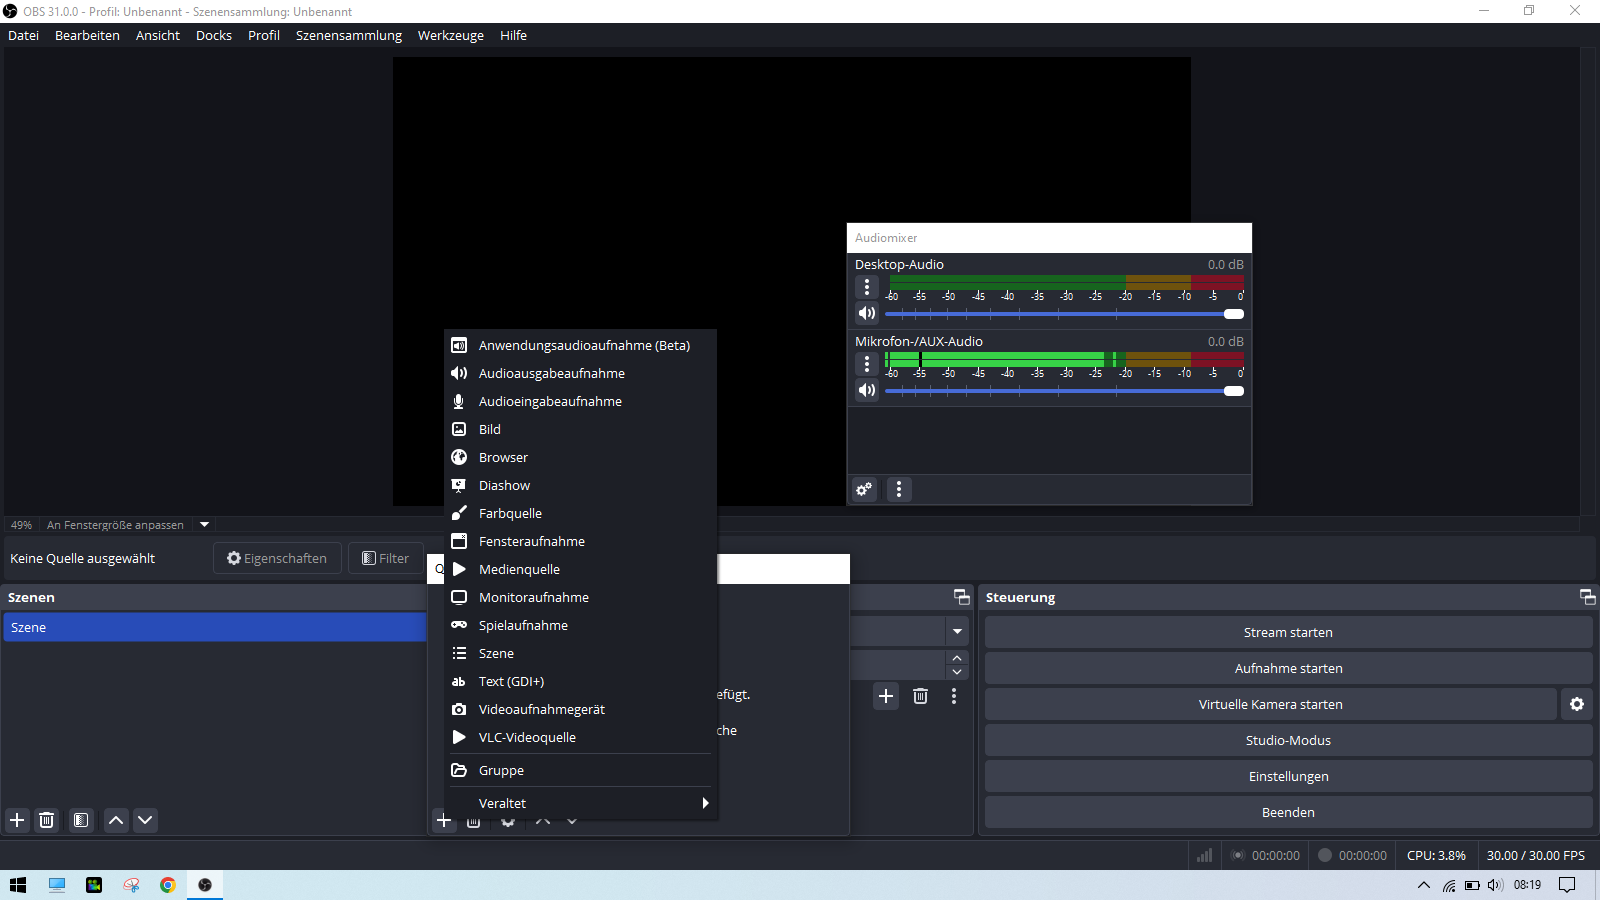Choose Monitoraufnahme from source menu
This screenshot has width=1600, height=900.
(580, 597)
